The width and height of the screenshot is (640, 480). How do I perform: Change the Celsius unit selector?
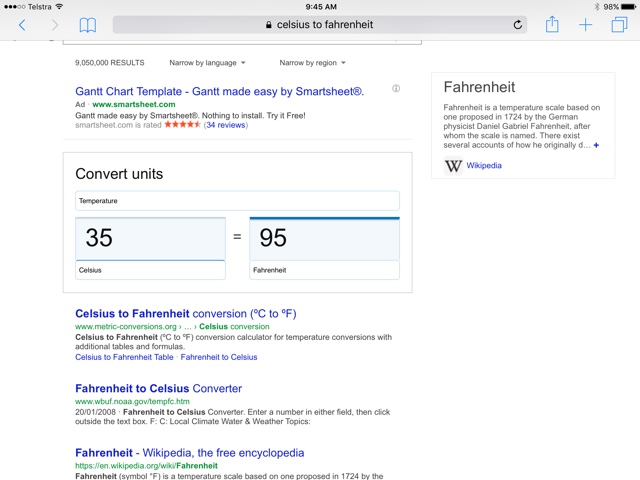[x=150, y=270]
